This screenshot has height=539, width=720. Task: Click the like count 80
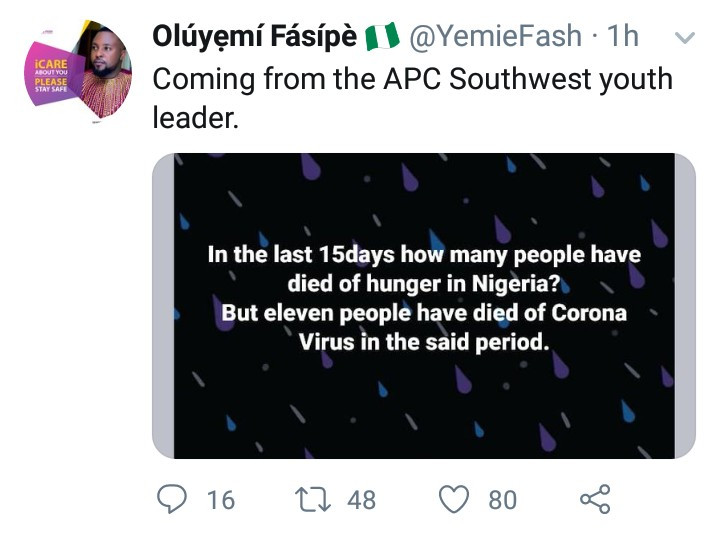tap(503, 500)
